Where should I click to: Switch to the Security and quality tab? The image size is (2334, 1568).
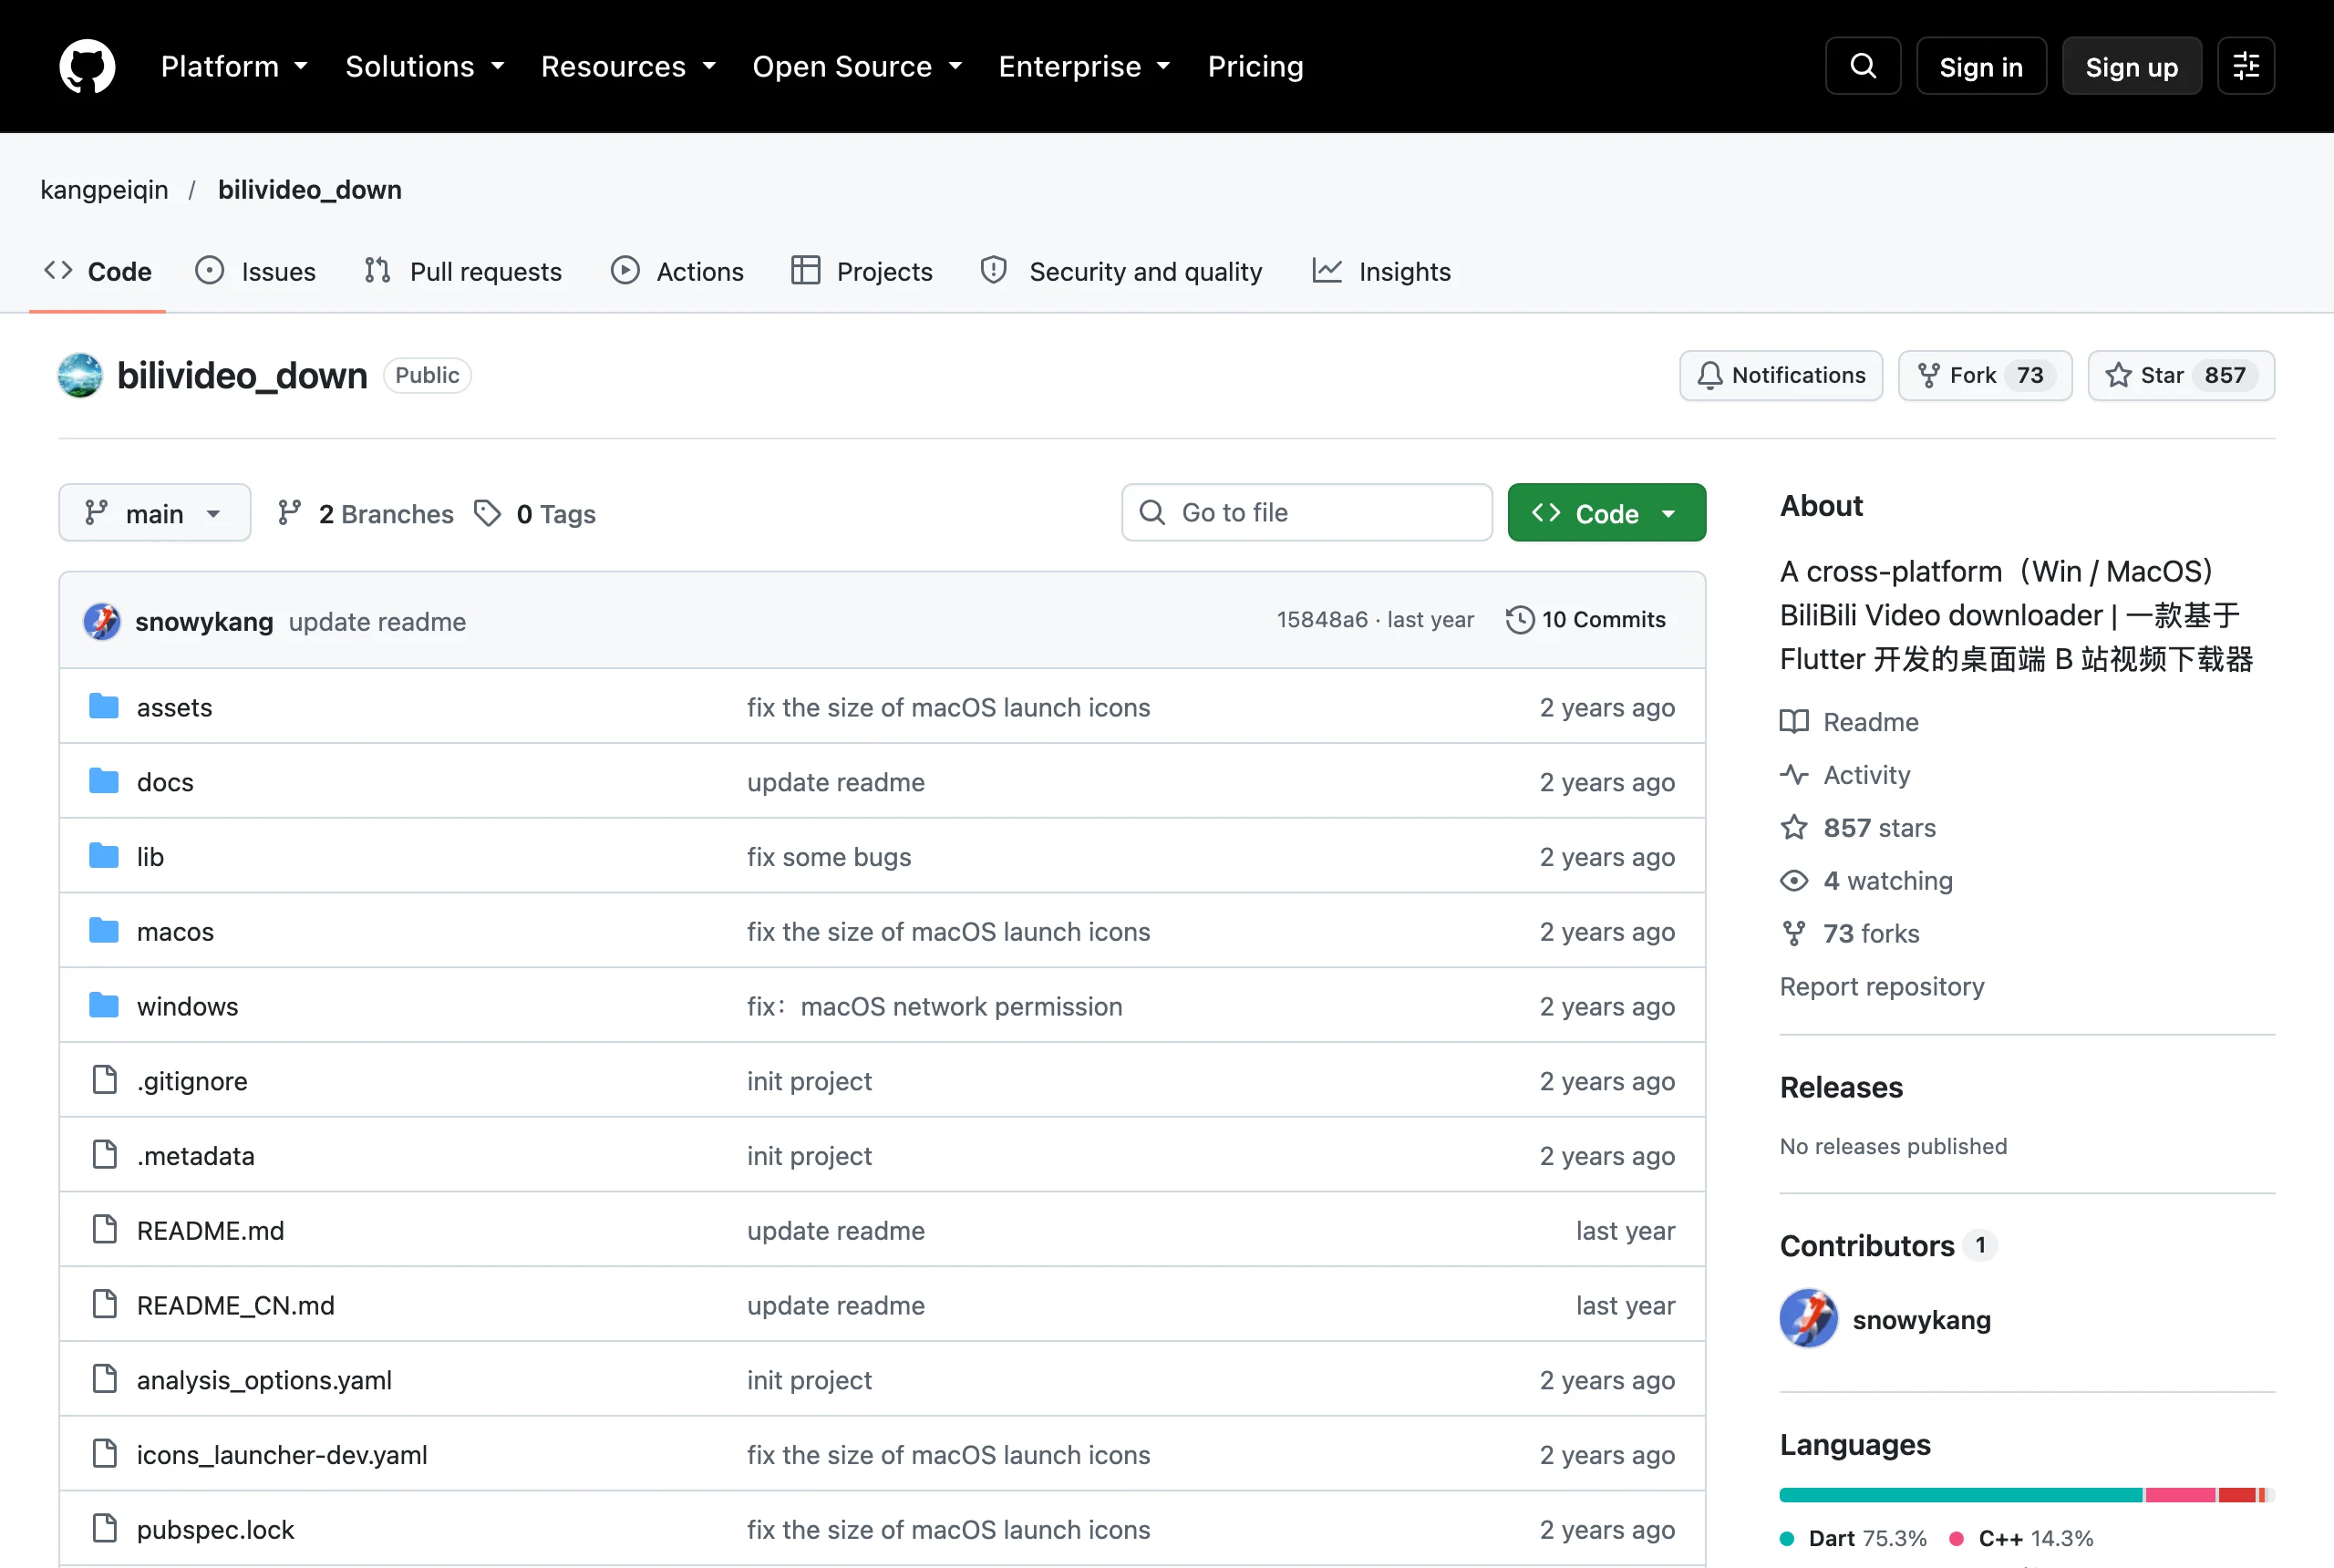[1121, 271]
